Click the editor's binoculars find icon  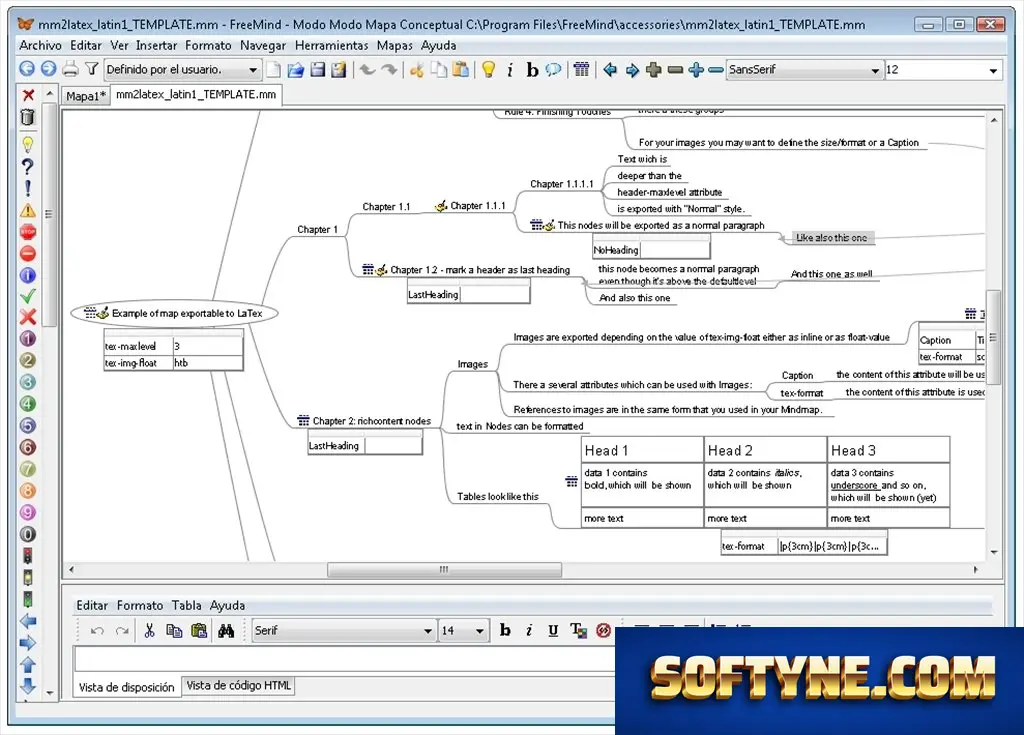tap(226, 630)
